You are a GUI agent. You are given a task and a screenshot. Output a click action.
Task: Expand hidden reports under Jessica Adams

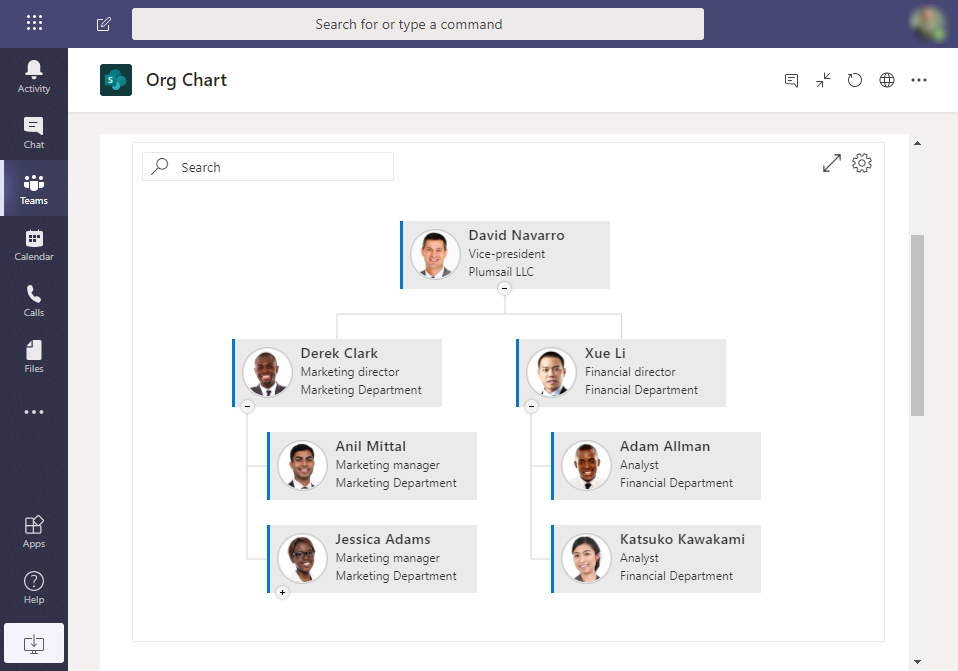point(282,592)
